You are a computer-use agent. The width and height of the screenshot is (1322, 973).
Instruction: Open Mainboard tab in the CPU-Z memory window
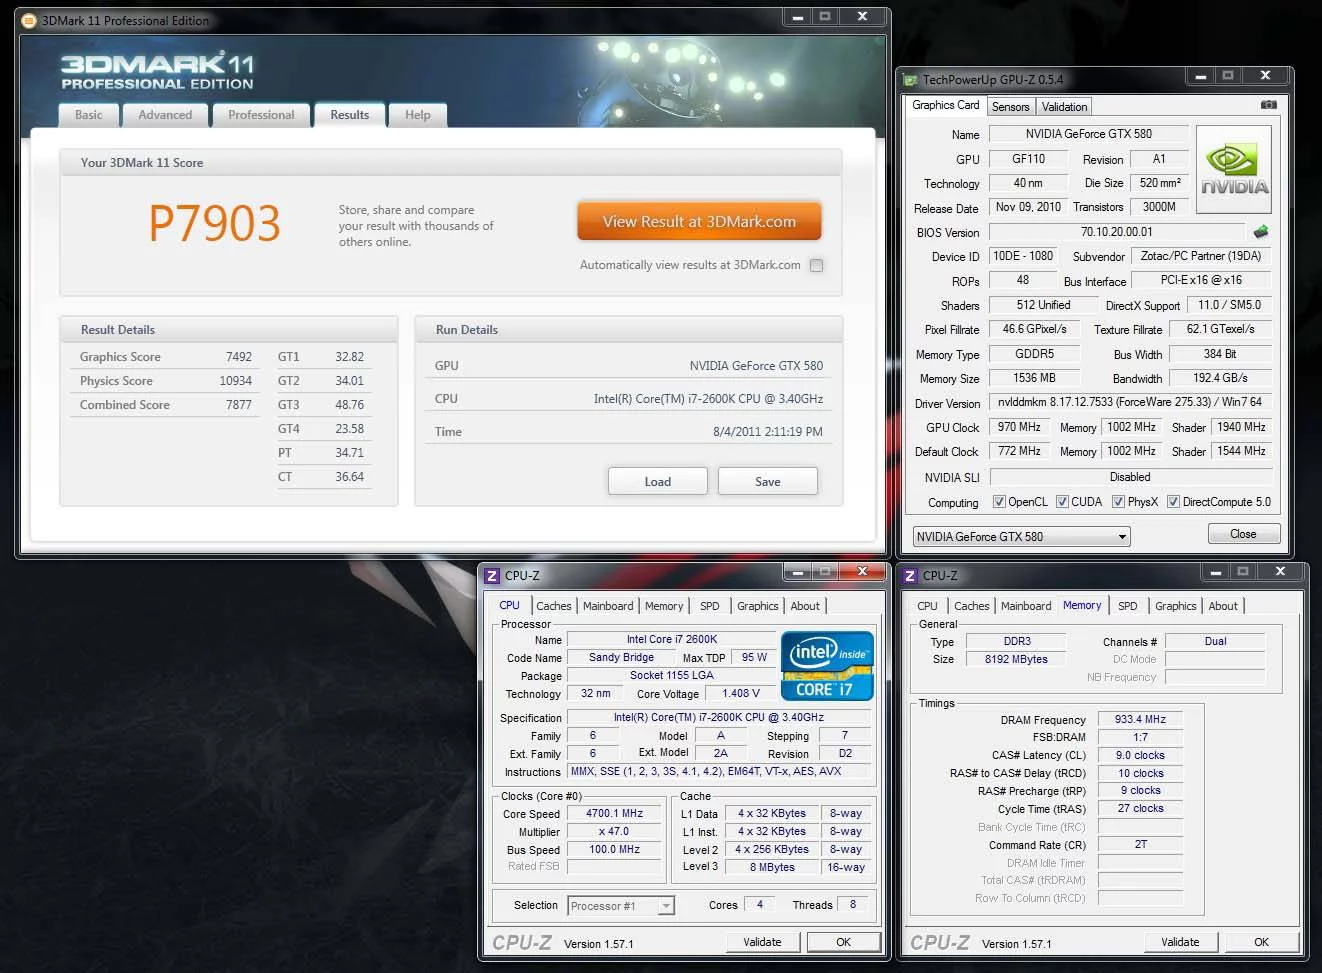click(x=1026, y=606)
